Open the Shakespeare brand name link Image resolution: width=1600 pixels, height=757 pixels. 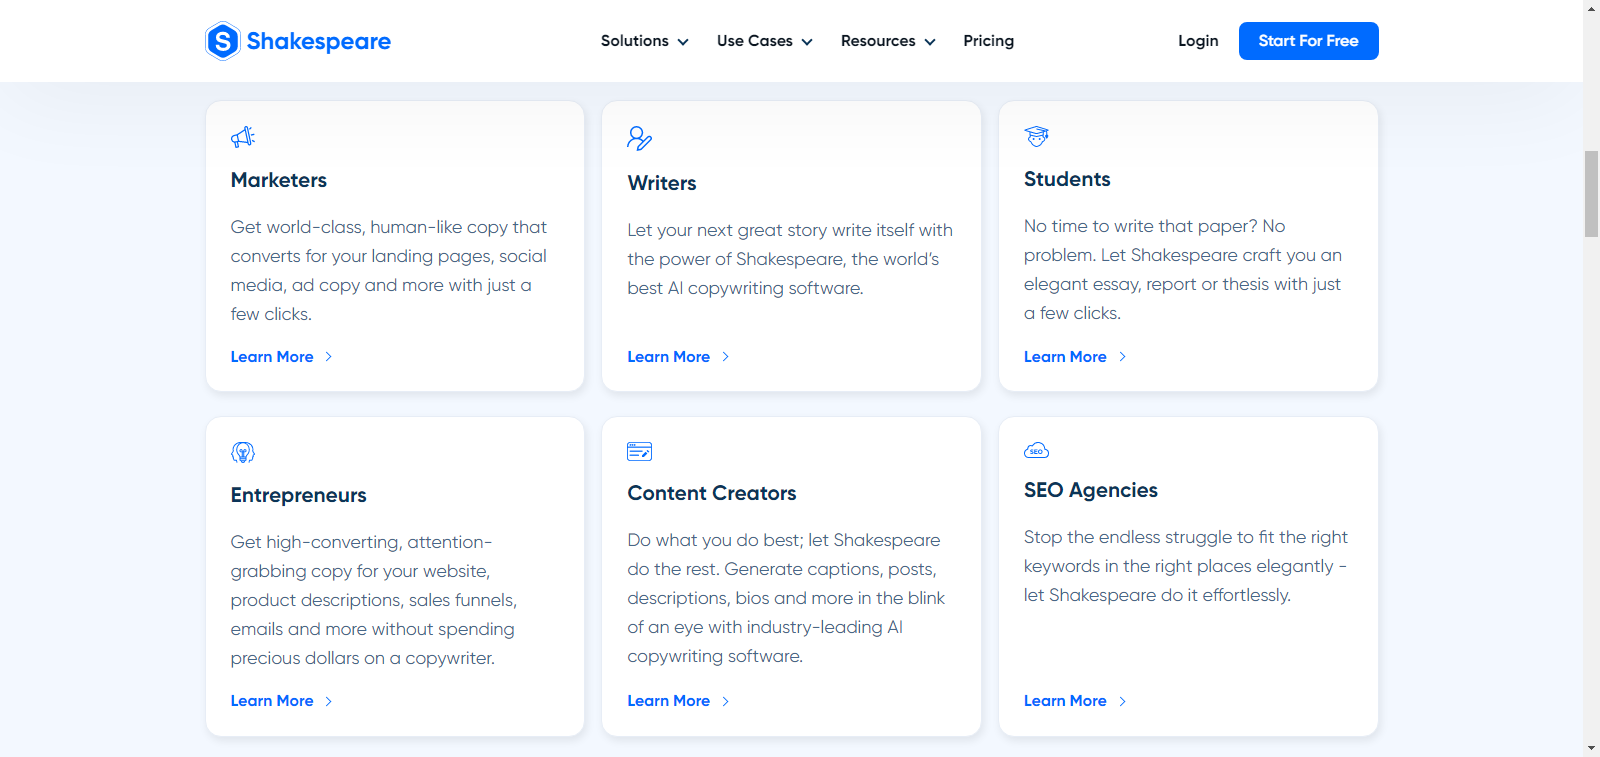(318, 41)
